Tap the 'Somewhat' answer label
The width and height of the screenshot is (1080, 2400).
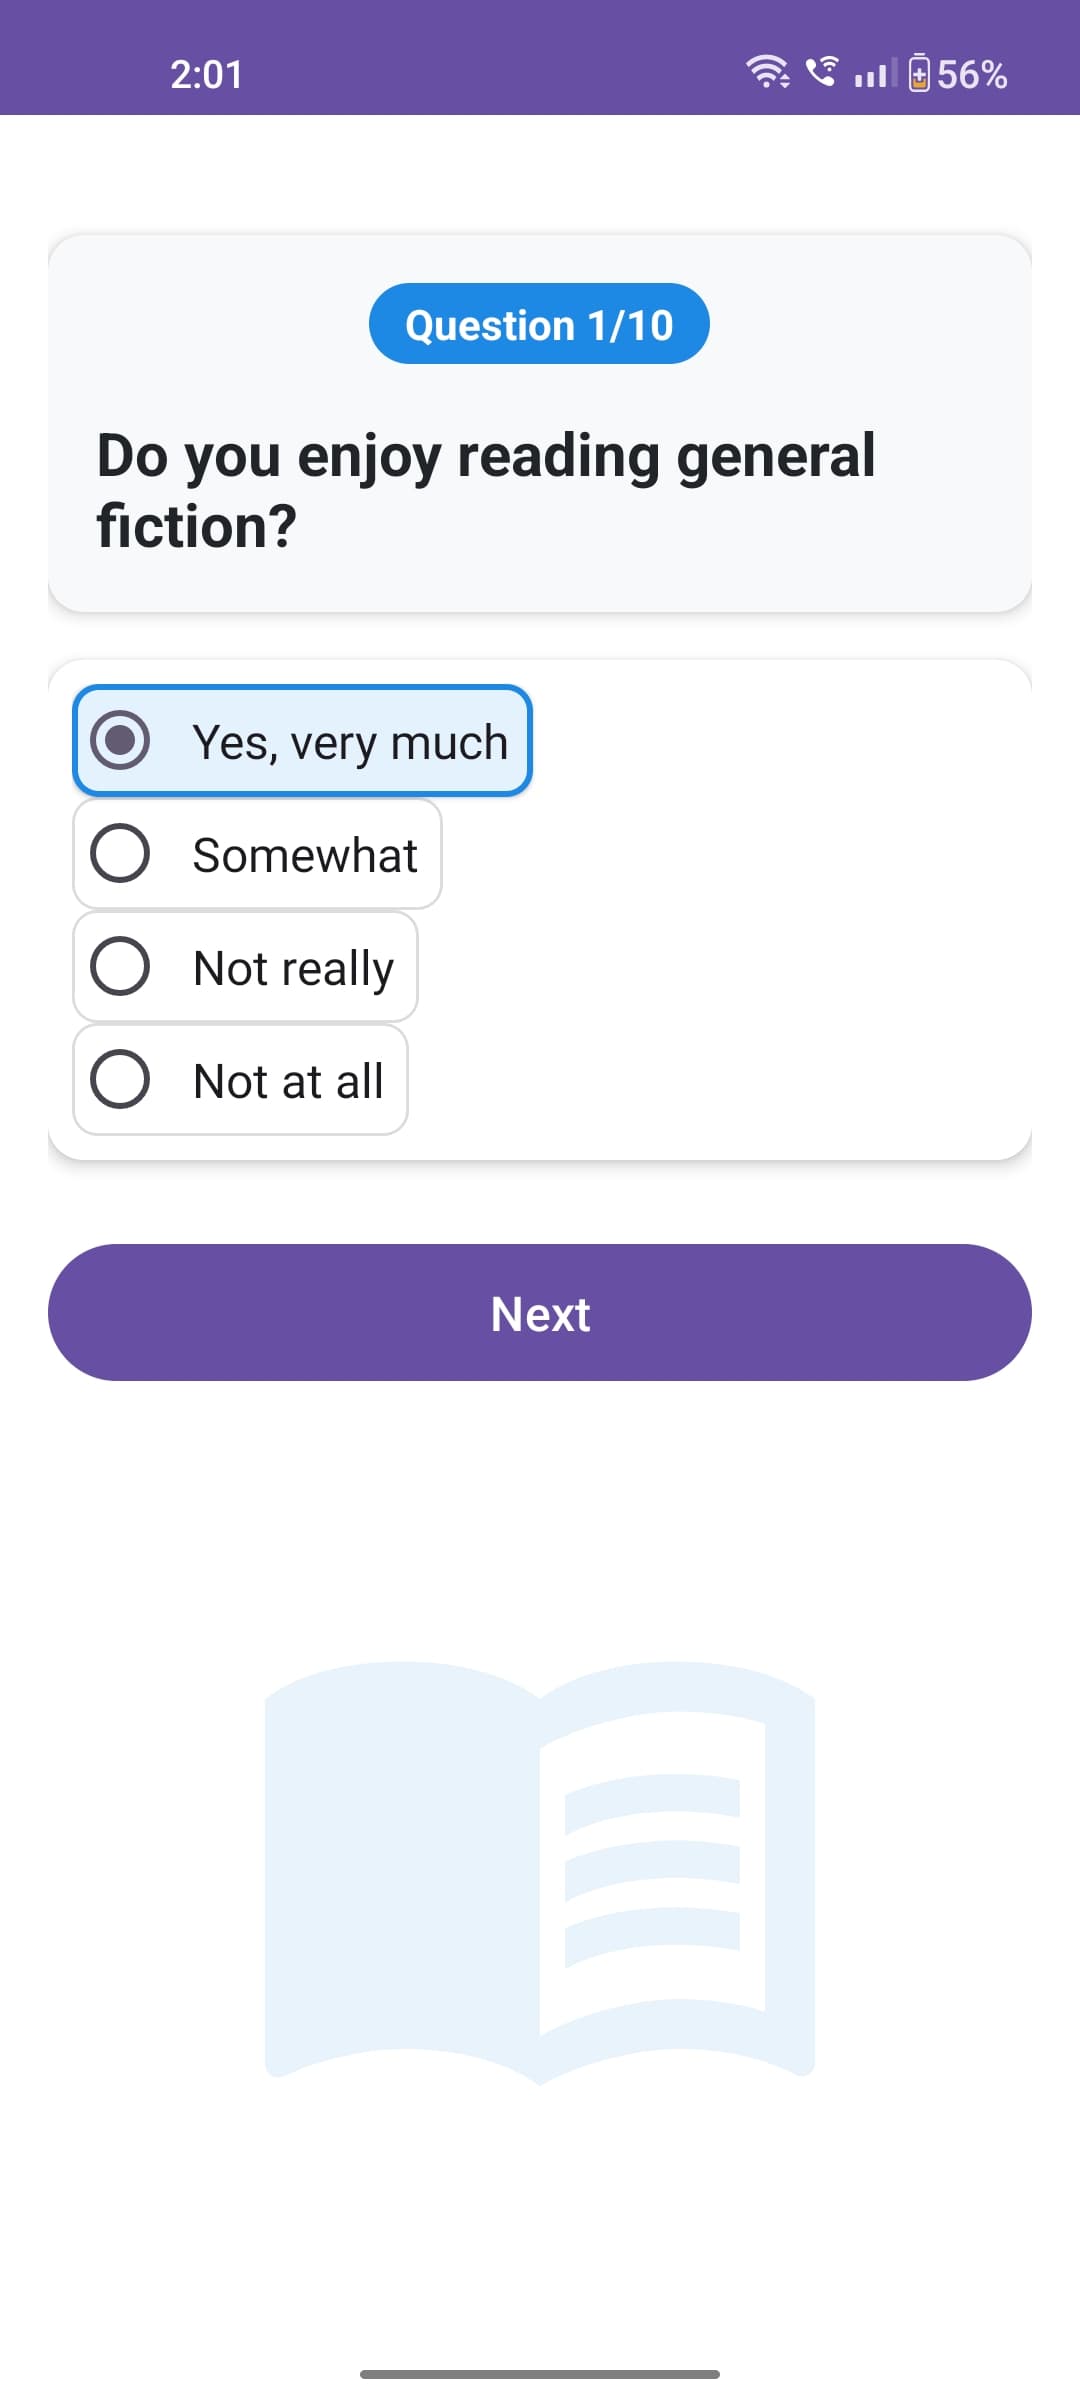pos(305,855)
